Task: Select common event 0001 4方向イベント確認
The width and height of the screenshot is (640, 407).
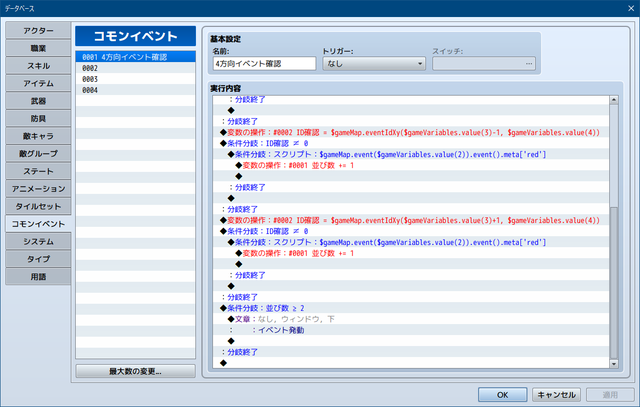Action: tap(136, 57)
